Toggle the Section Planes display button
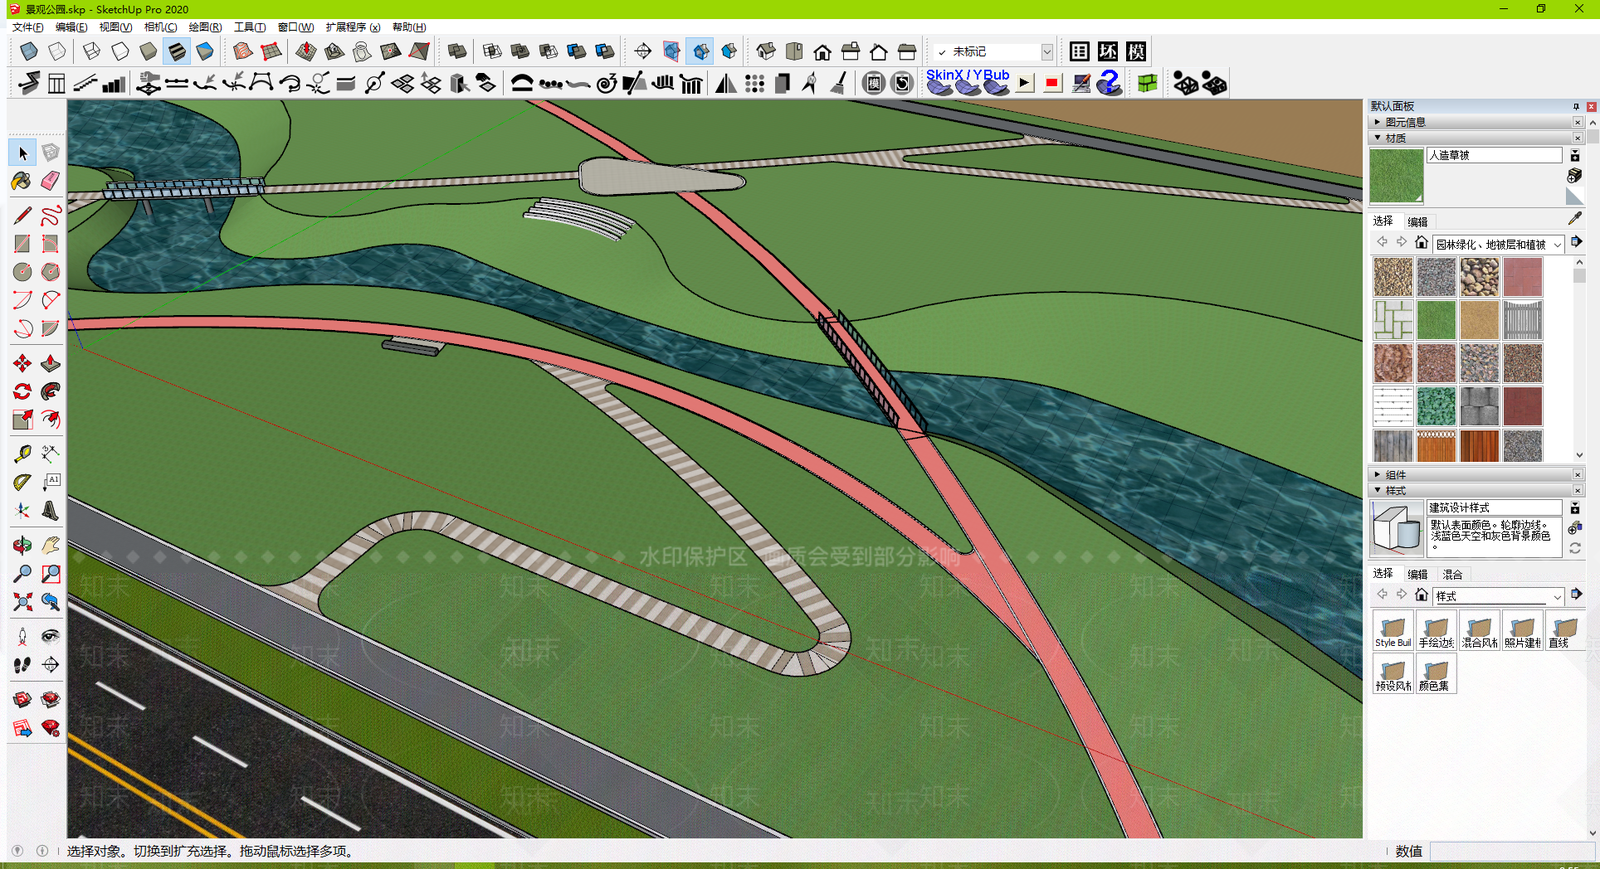 672,51
